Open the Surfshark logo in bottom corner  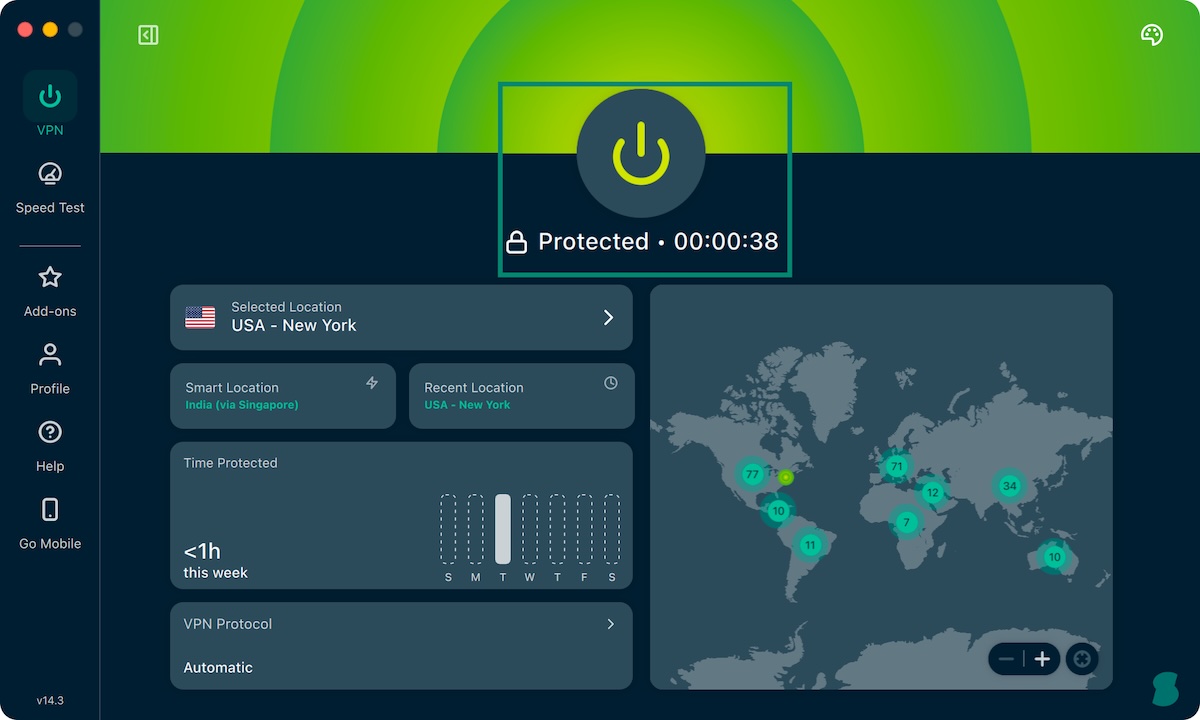tap(1165, 690)
